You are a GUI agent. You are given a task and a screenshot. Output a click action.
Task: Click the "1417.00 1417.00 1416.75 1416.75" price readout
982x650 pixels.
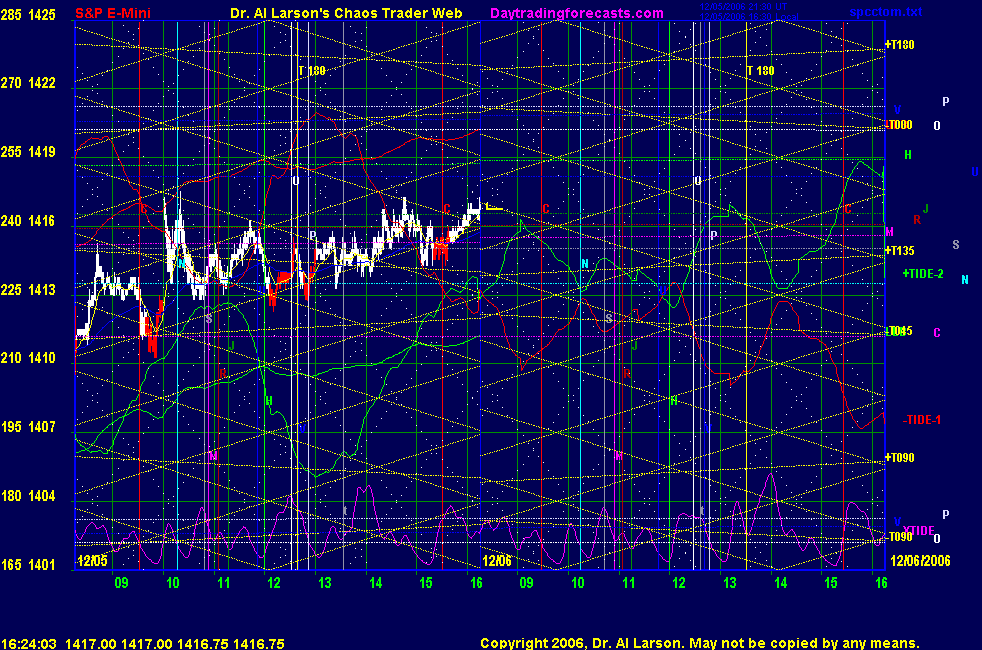tap(175, 643)
